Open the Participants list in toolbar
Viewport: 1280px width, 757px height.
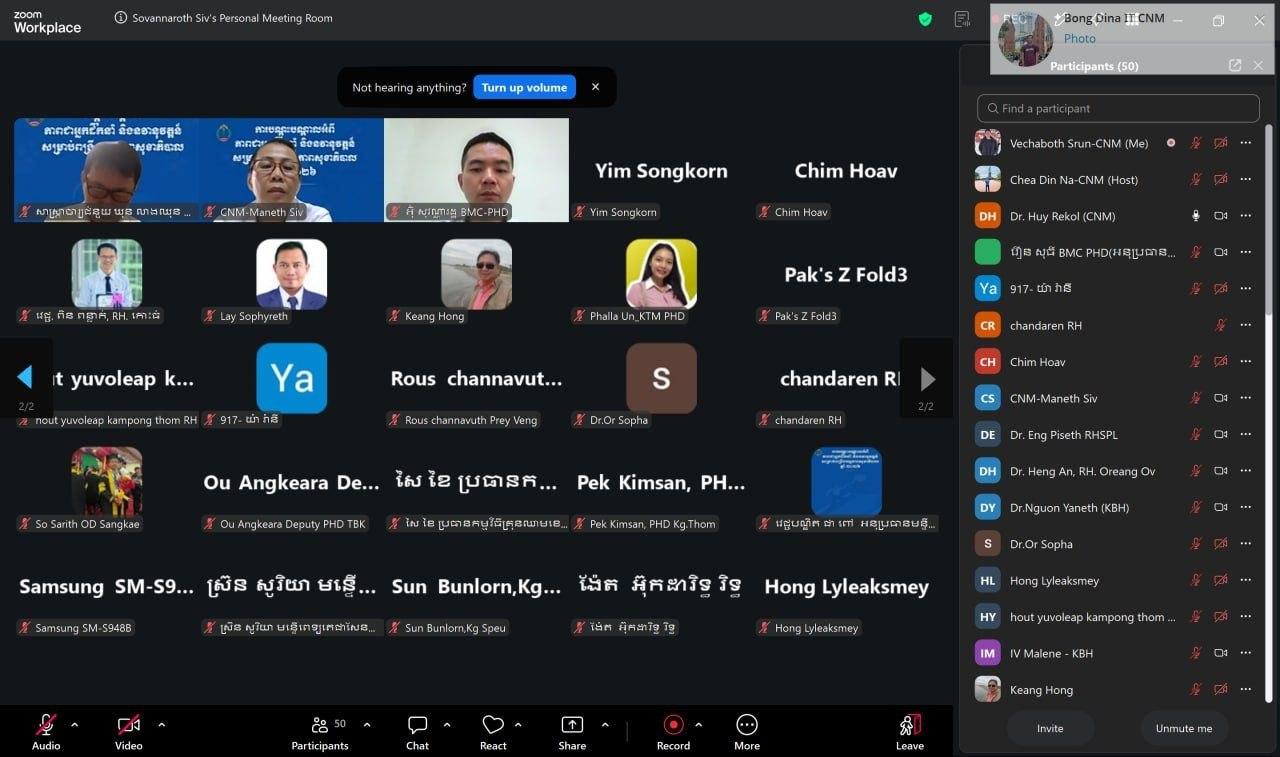click(x=320, y=732)
